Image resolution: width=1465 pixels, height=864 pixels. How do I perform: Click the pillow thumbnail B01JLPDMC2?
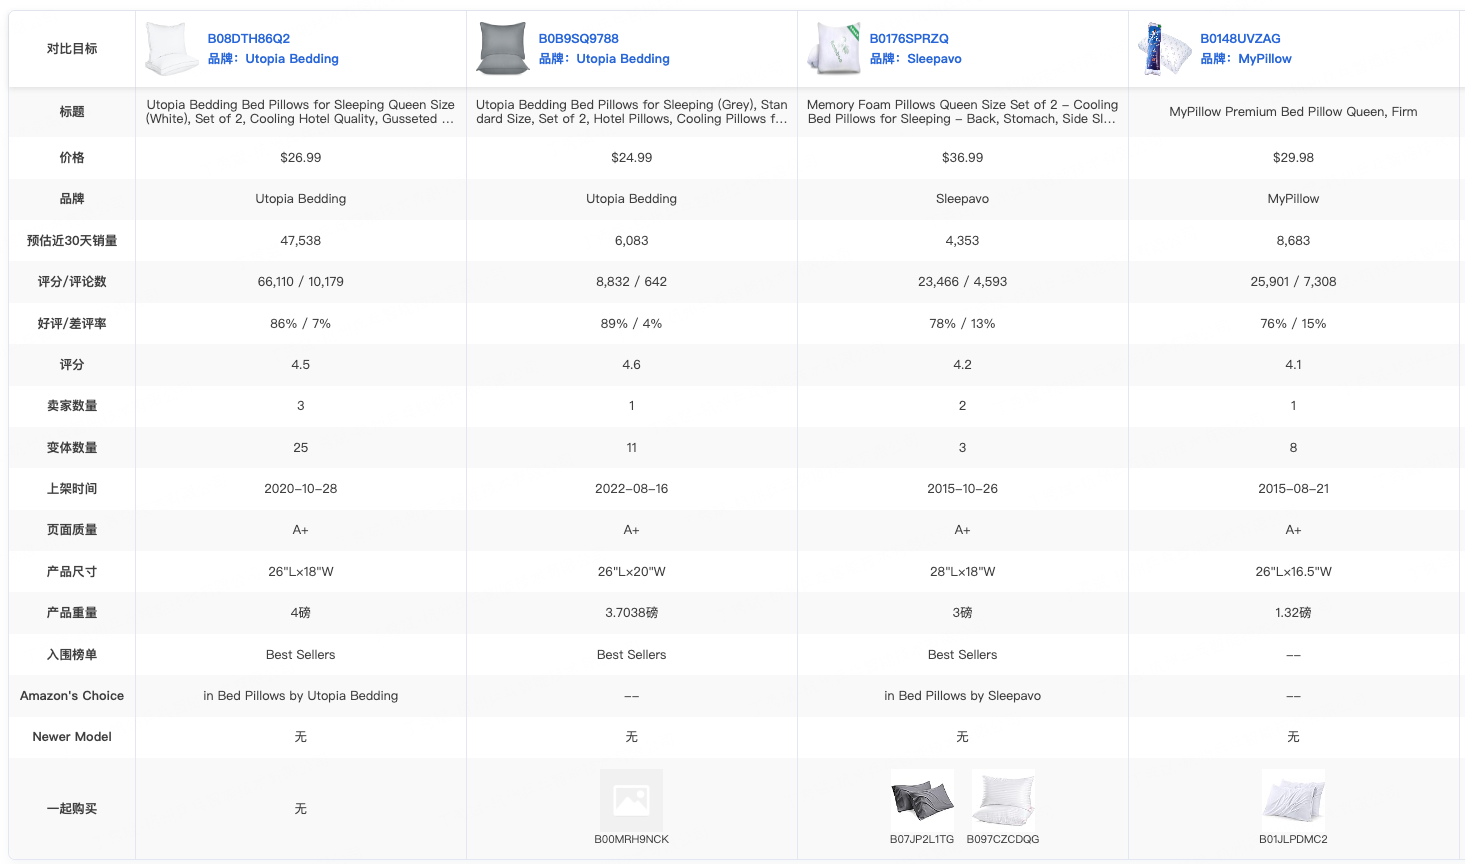pyautogui.click(x=1293, y=800)
